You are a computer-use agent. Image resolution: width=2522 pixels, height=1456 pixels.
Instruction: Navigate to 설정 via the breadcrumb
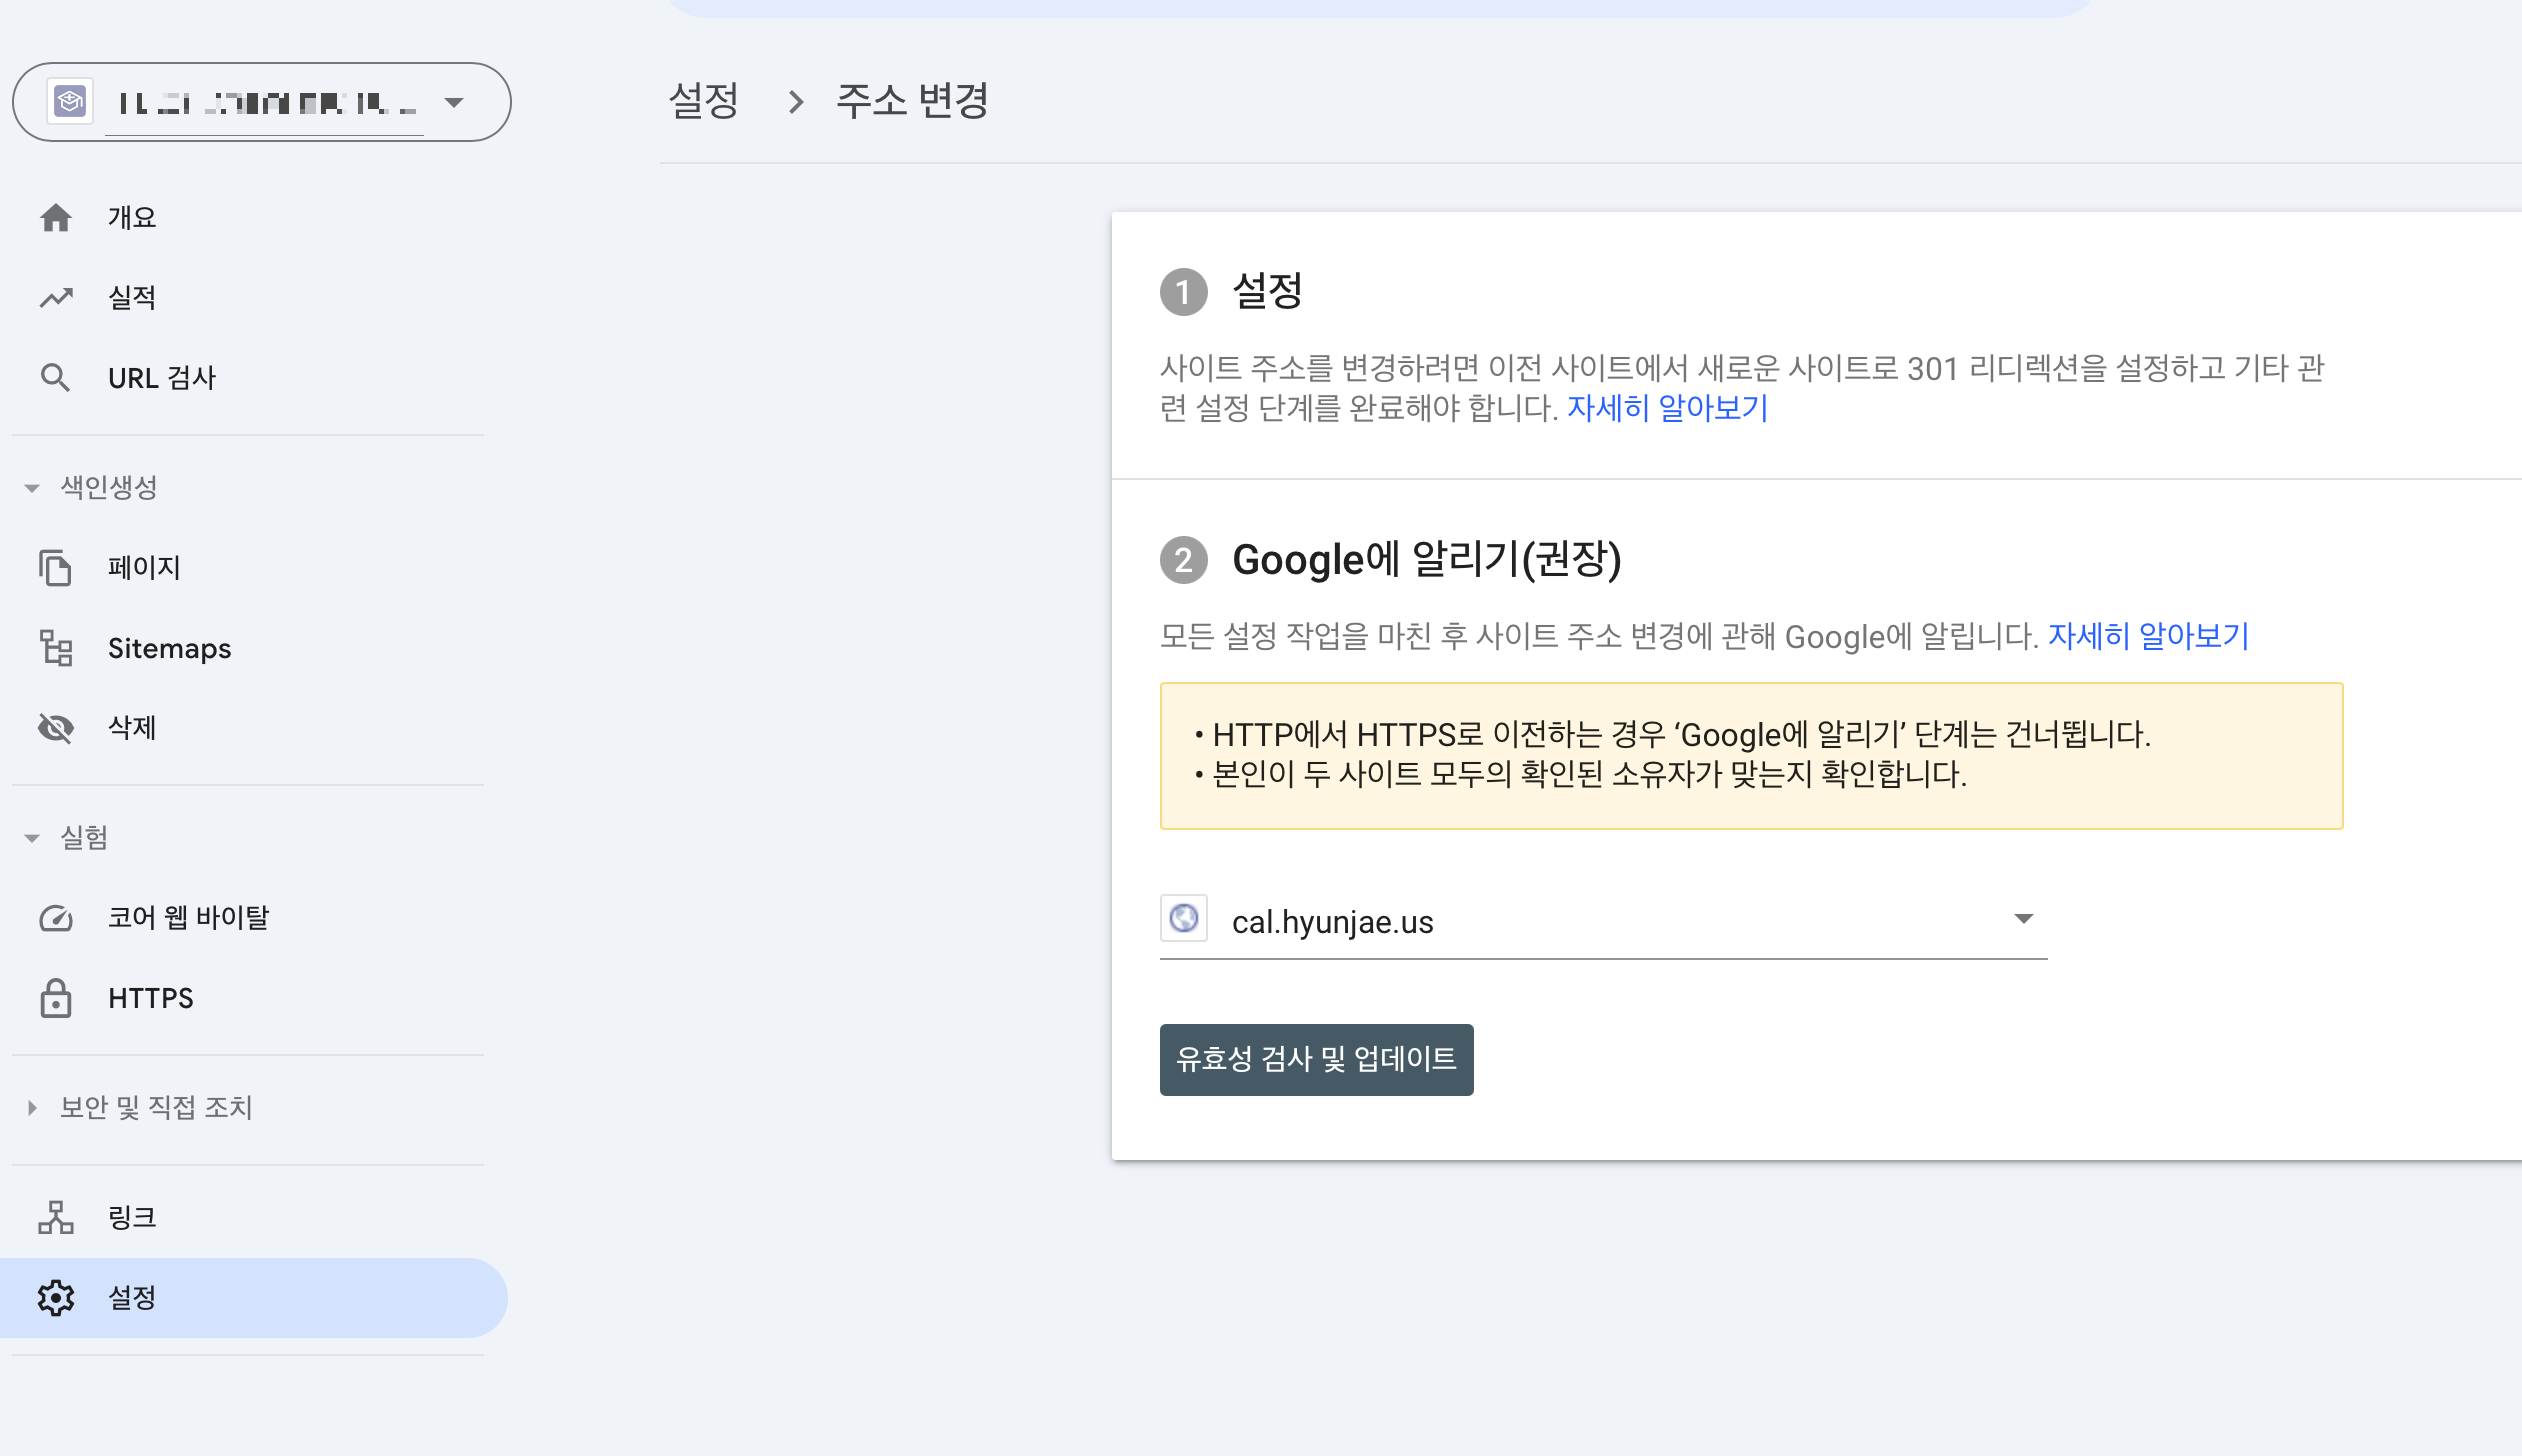tap(703, 100)
